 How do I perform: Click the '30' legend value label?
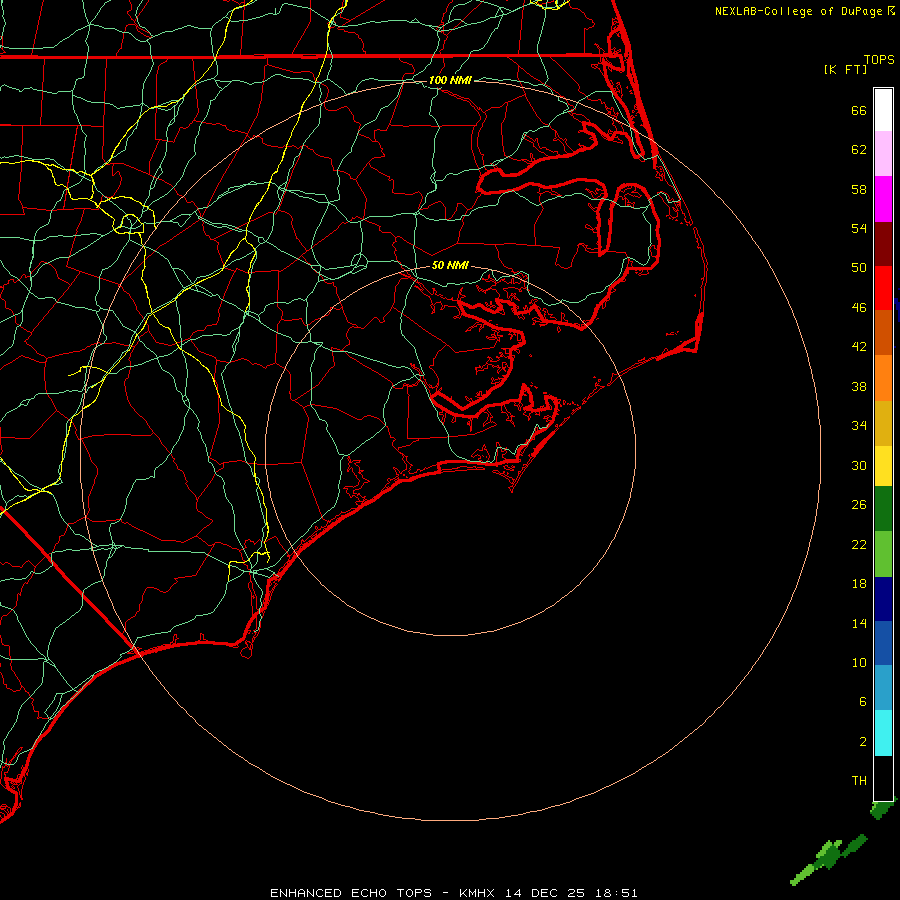tap(859, 465)
